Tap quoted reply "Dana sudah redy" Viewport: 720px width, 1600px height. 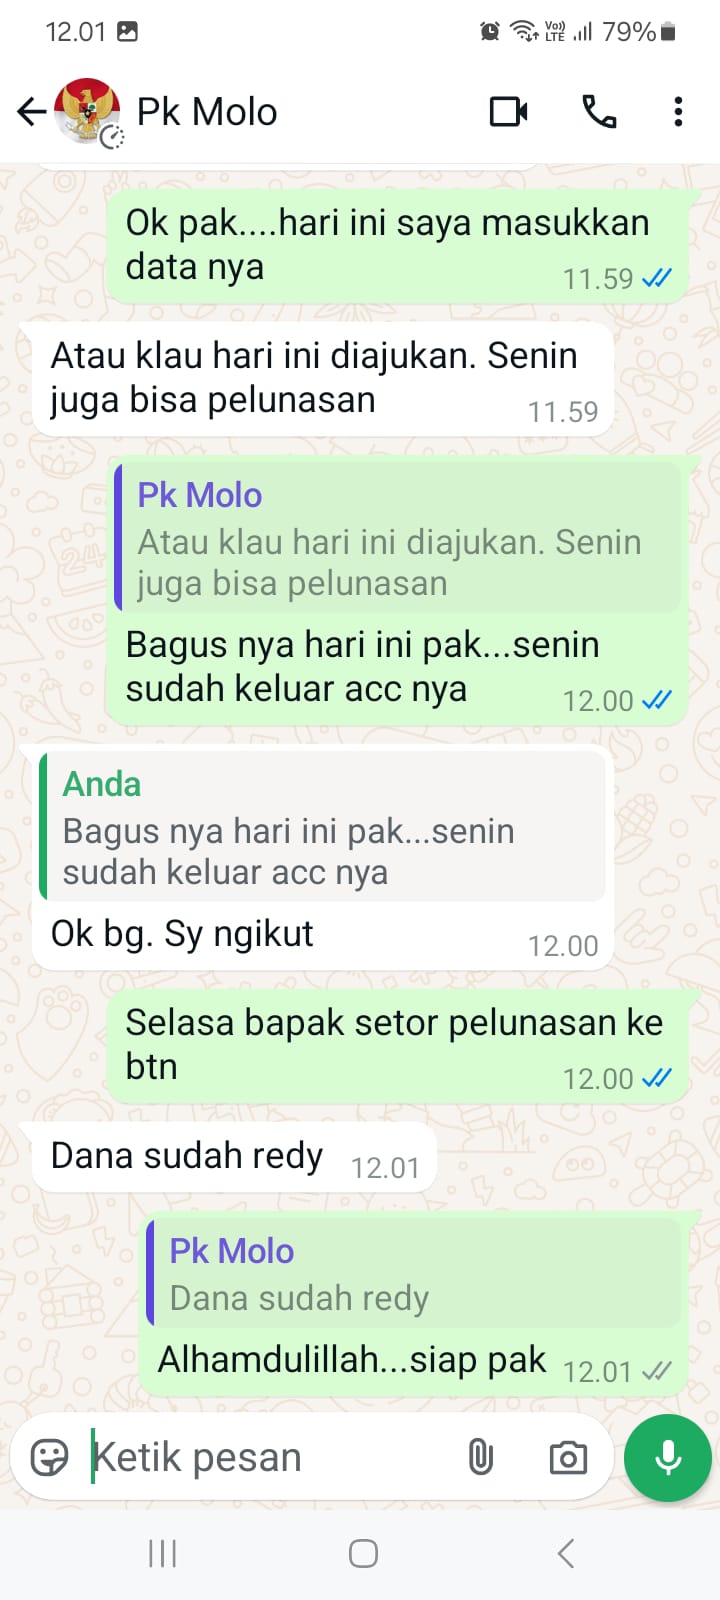point(414,1273)
